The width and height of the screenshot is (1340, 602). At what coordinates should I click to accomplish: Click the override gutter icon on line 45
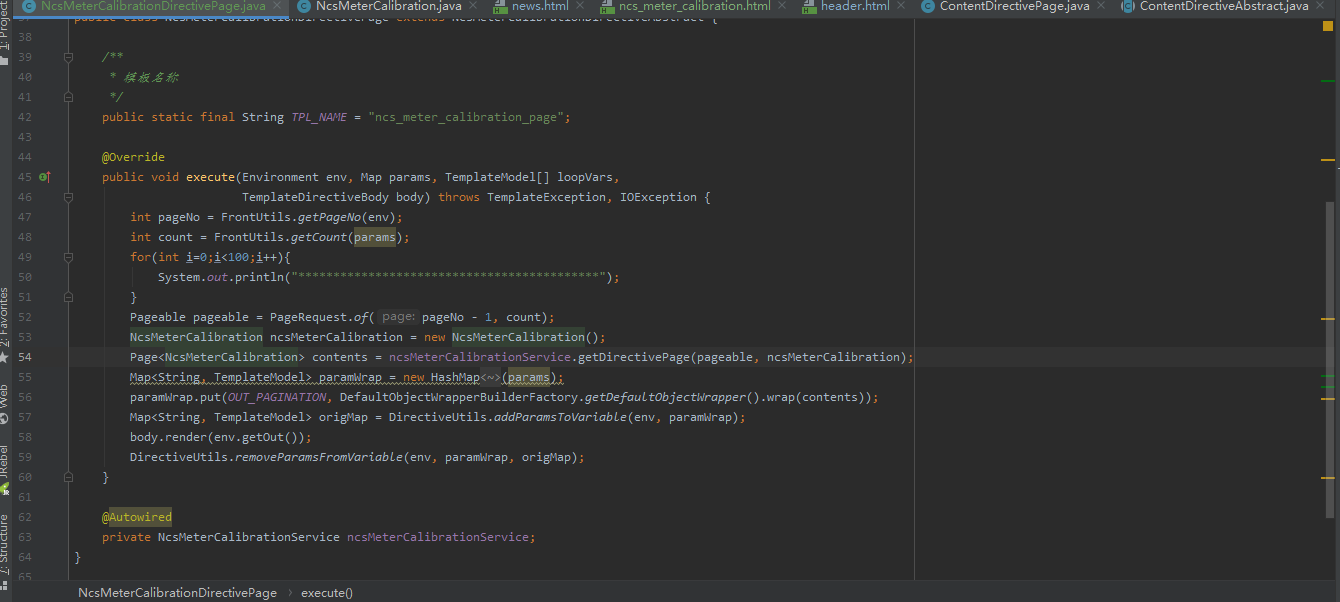click(44, 177)
